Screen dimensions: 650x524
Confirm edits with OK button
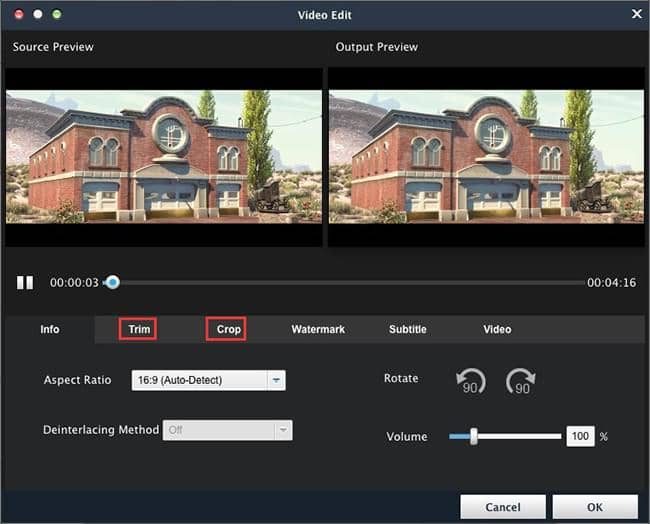[x=595, y=507]
